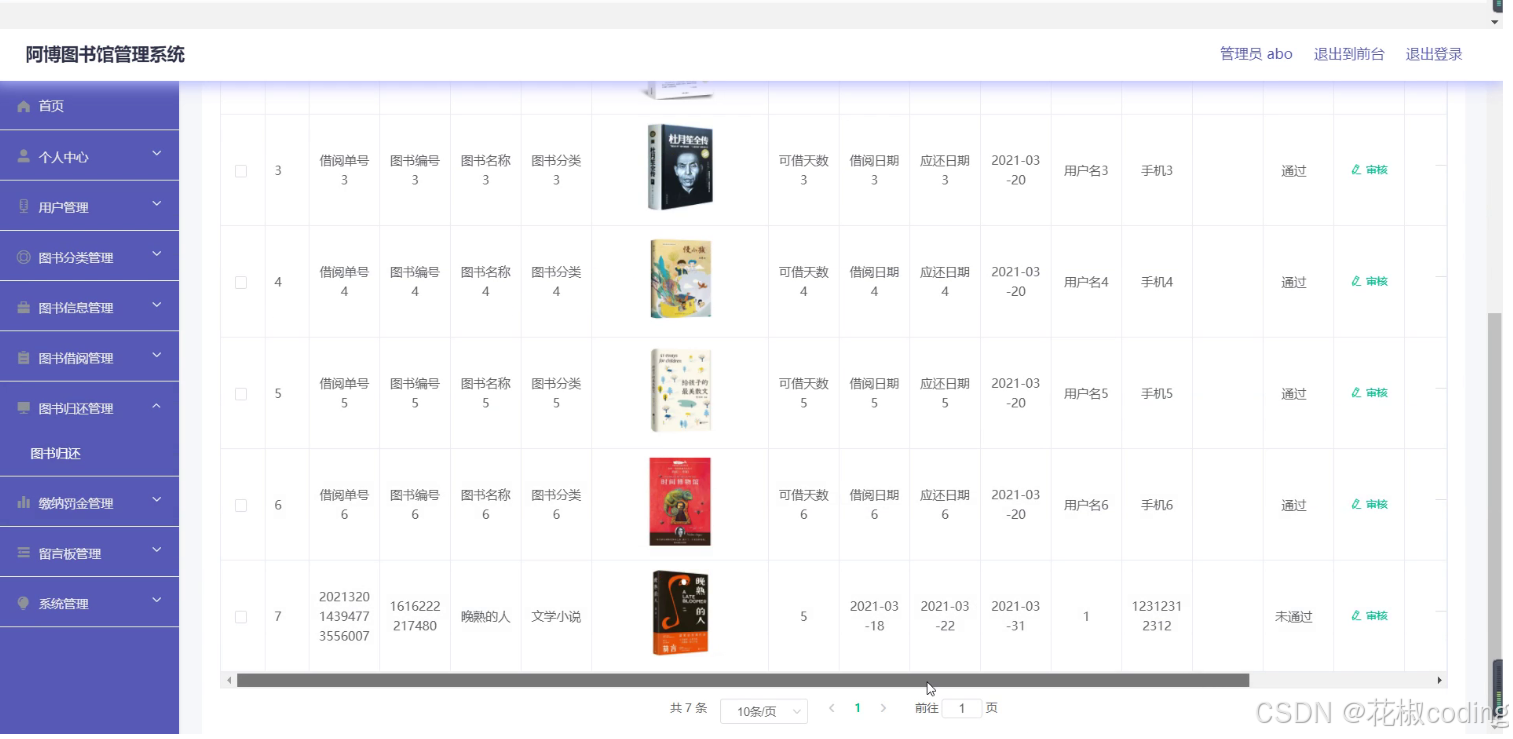The width and height of the screenshot is (1513, 739).
Task: Expand 图书信息管理 using its chevron
Action: click(157, 305)
